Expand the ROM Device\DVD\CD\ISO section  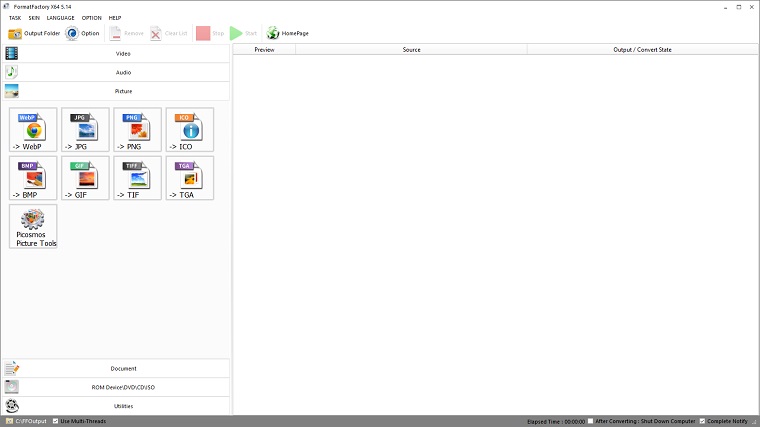click(x=116, y=387)
